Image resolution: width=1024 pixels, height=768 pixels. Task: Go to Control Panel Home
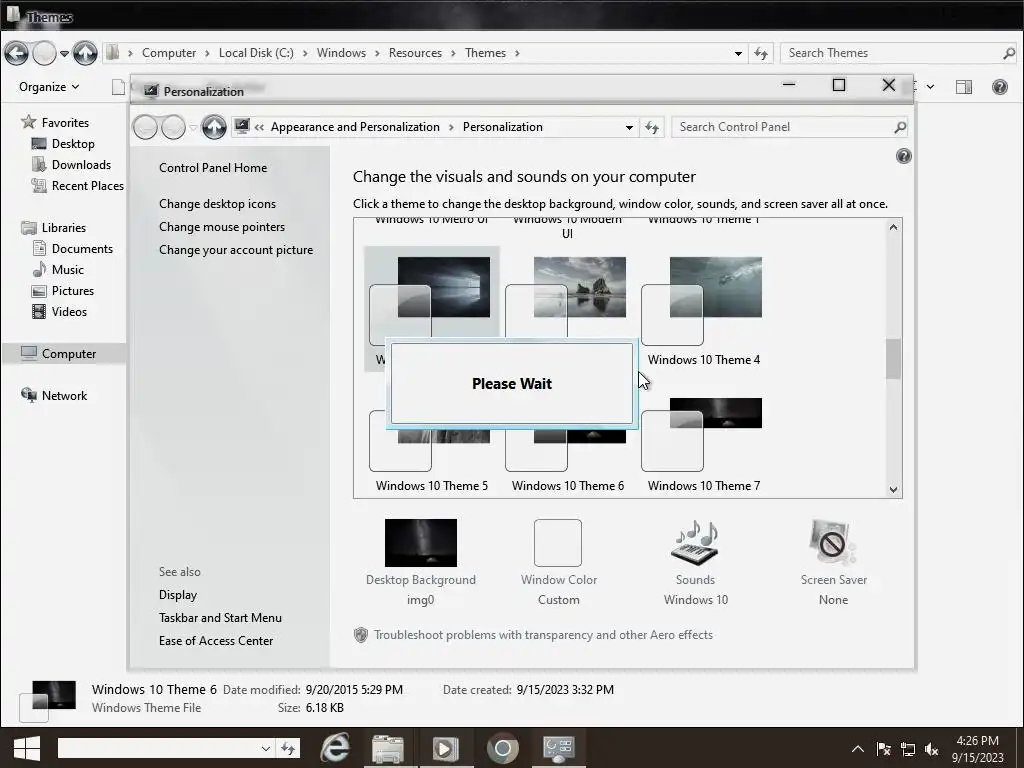tap(213, 168)
